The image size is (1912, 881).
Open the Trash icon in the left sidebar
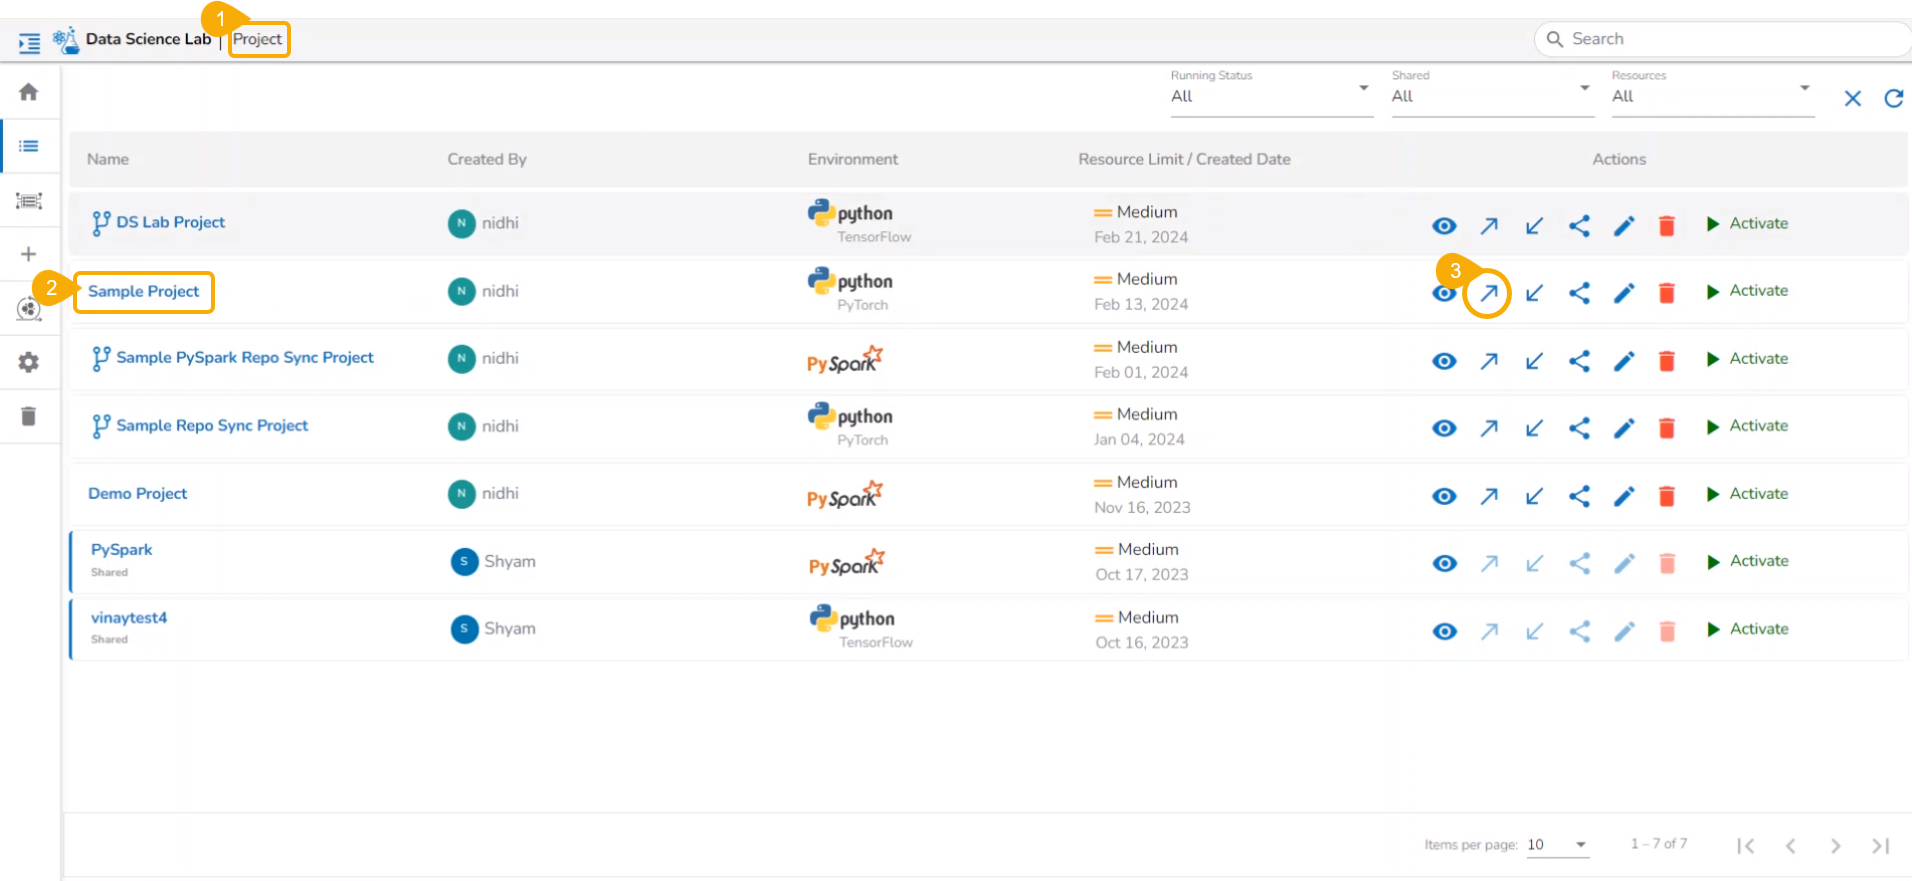click(29, 416)
